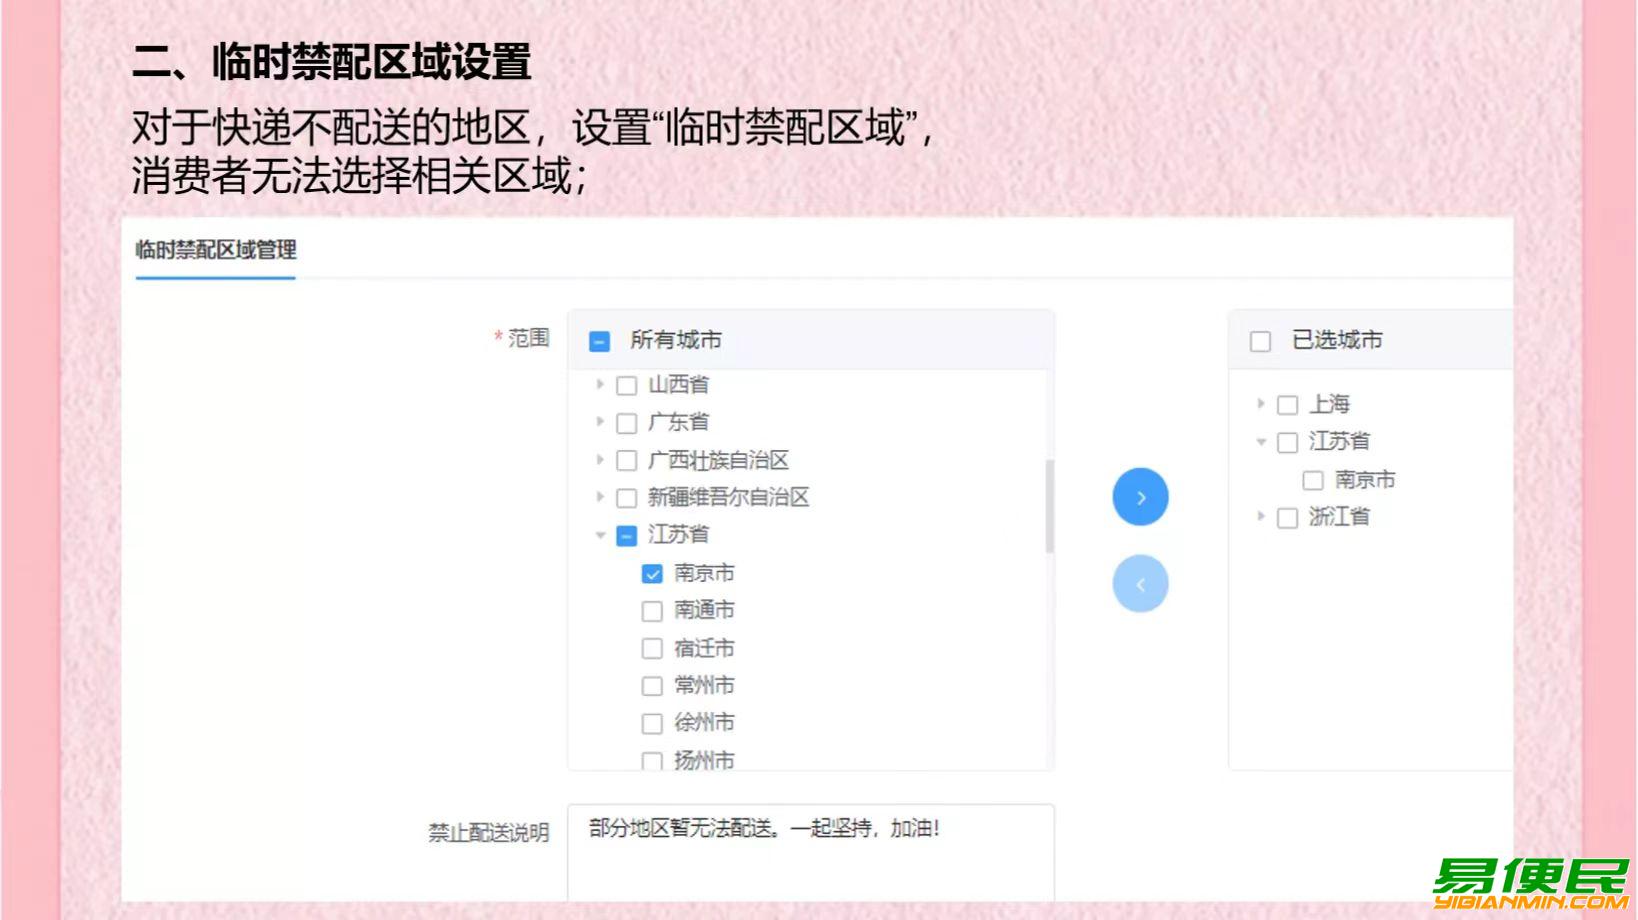Click the city list vertical scrollbar
This screenshot has width=1638, height=920.
point(1049,506)
